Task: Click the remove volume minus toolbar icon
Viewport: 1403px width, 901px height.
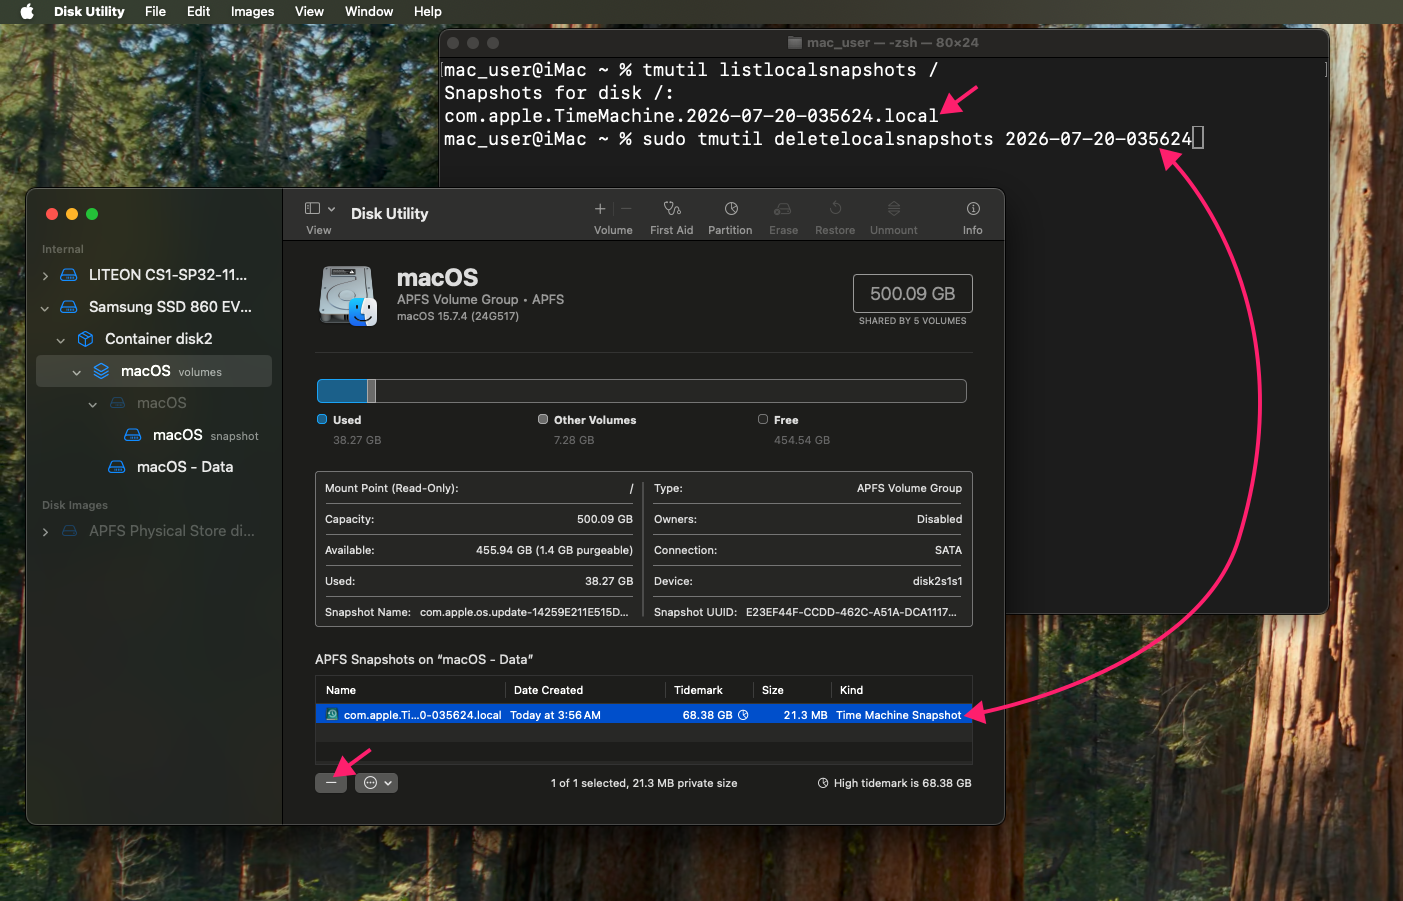Action: [x=627, y=208]
